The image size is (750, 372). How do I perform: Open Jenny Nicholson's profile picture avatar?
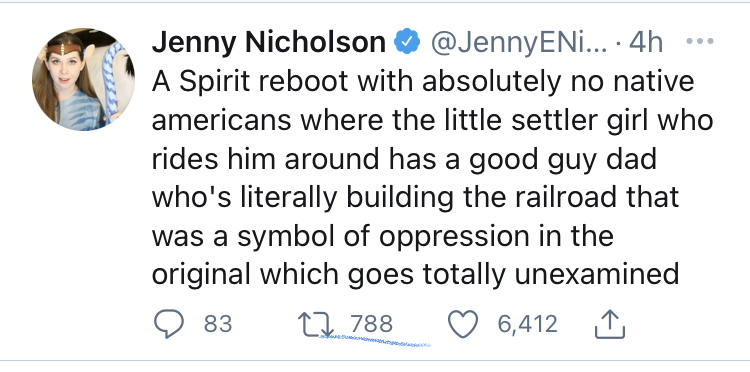pyautogui.click(x=83, y=79)
